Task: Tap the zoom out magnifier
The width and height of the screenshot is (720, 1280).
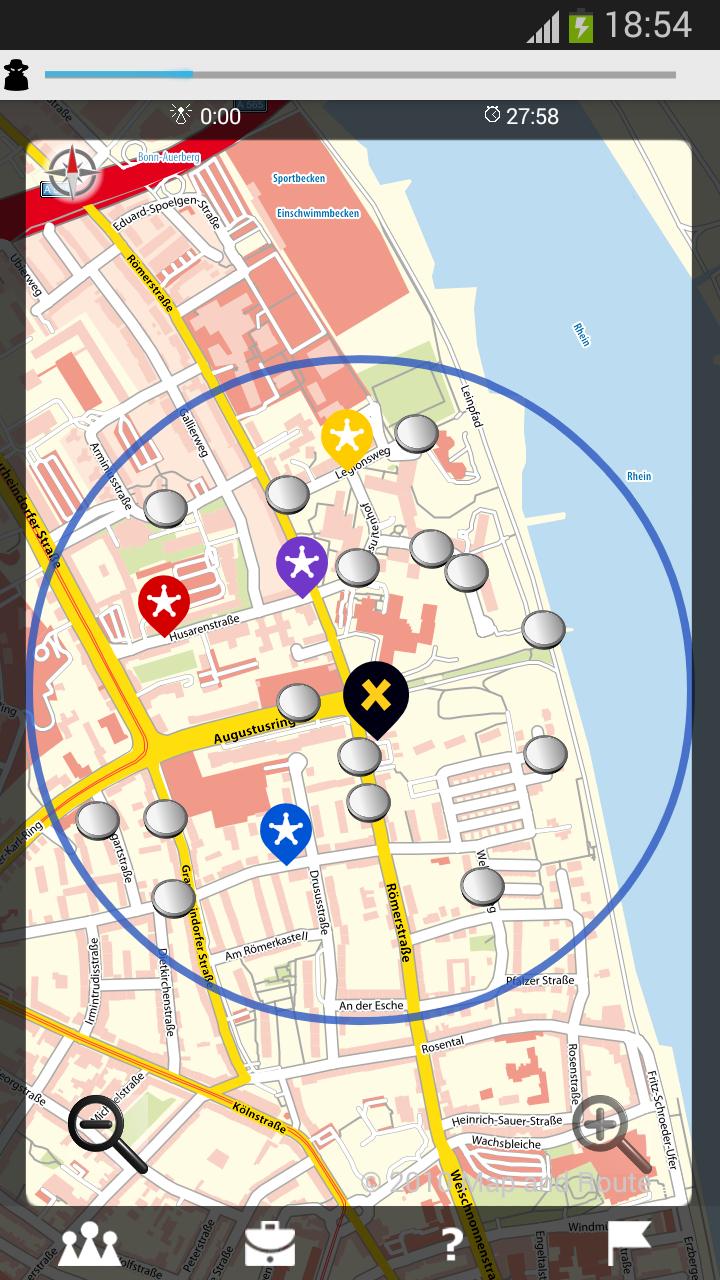Action: point(105,1133)
